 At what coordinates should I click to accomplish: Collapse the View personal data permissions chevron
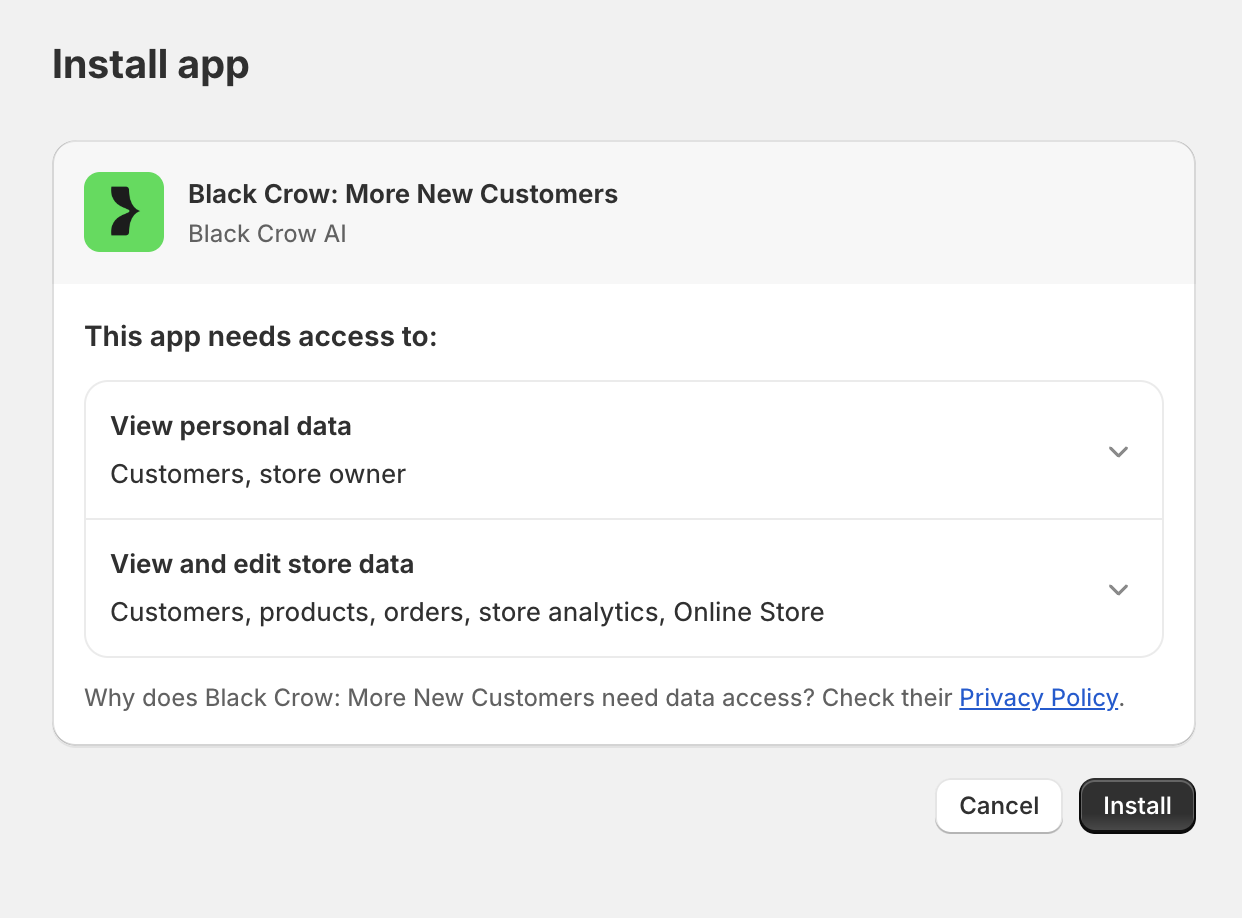click(1118, 451)
